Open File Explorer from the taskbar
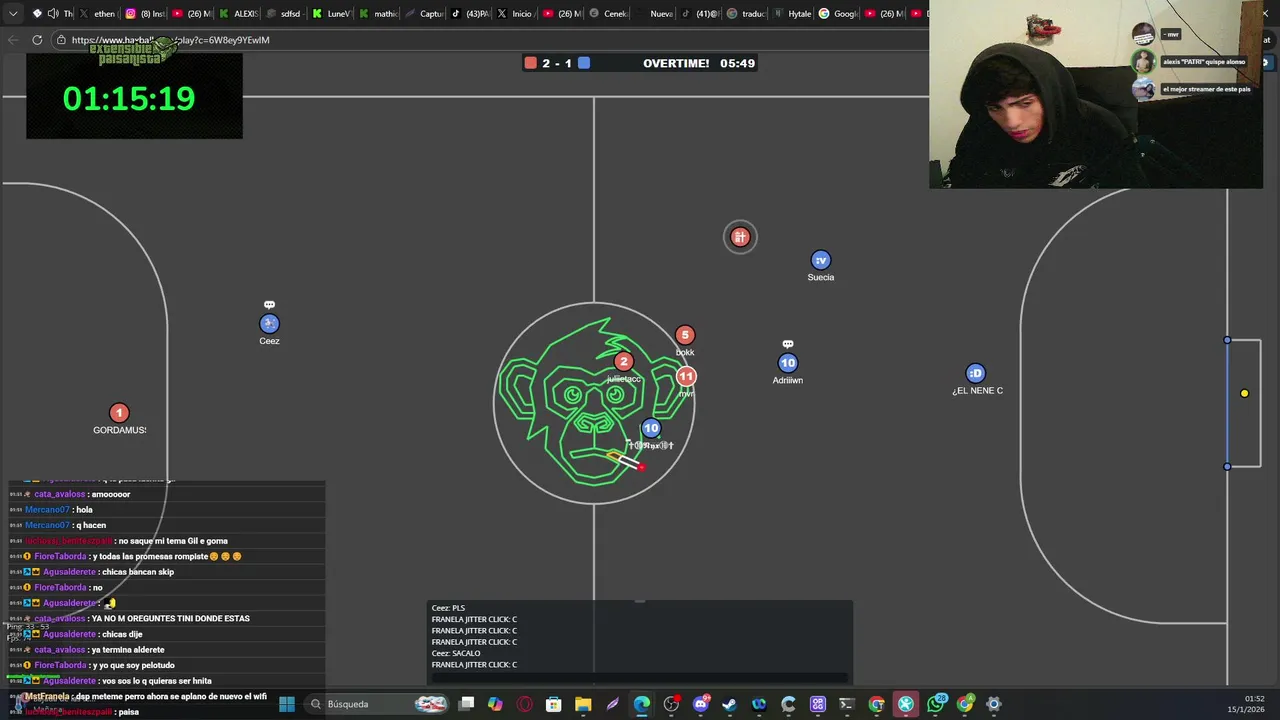 (x=583, y=704)
